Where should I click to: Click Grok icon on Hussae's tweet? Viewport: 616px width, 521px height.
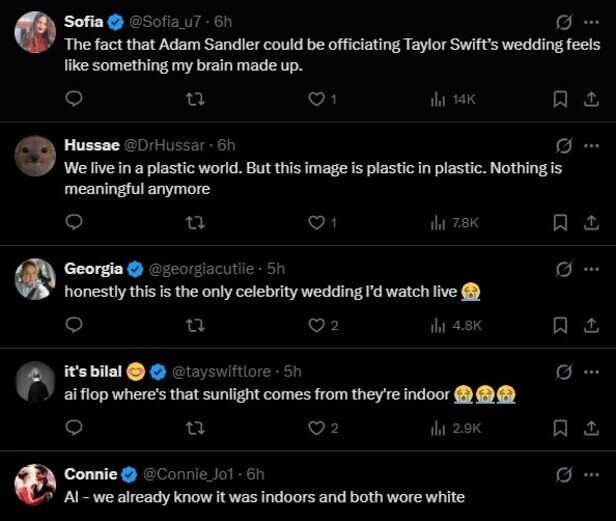tap(564, 146)
